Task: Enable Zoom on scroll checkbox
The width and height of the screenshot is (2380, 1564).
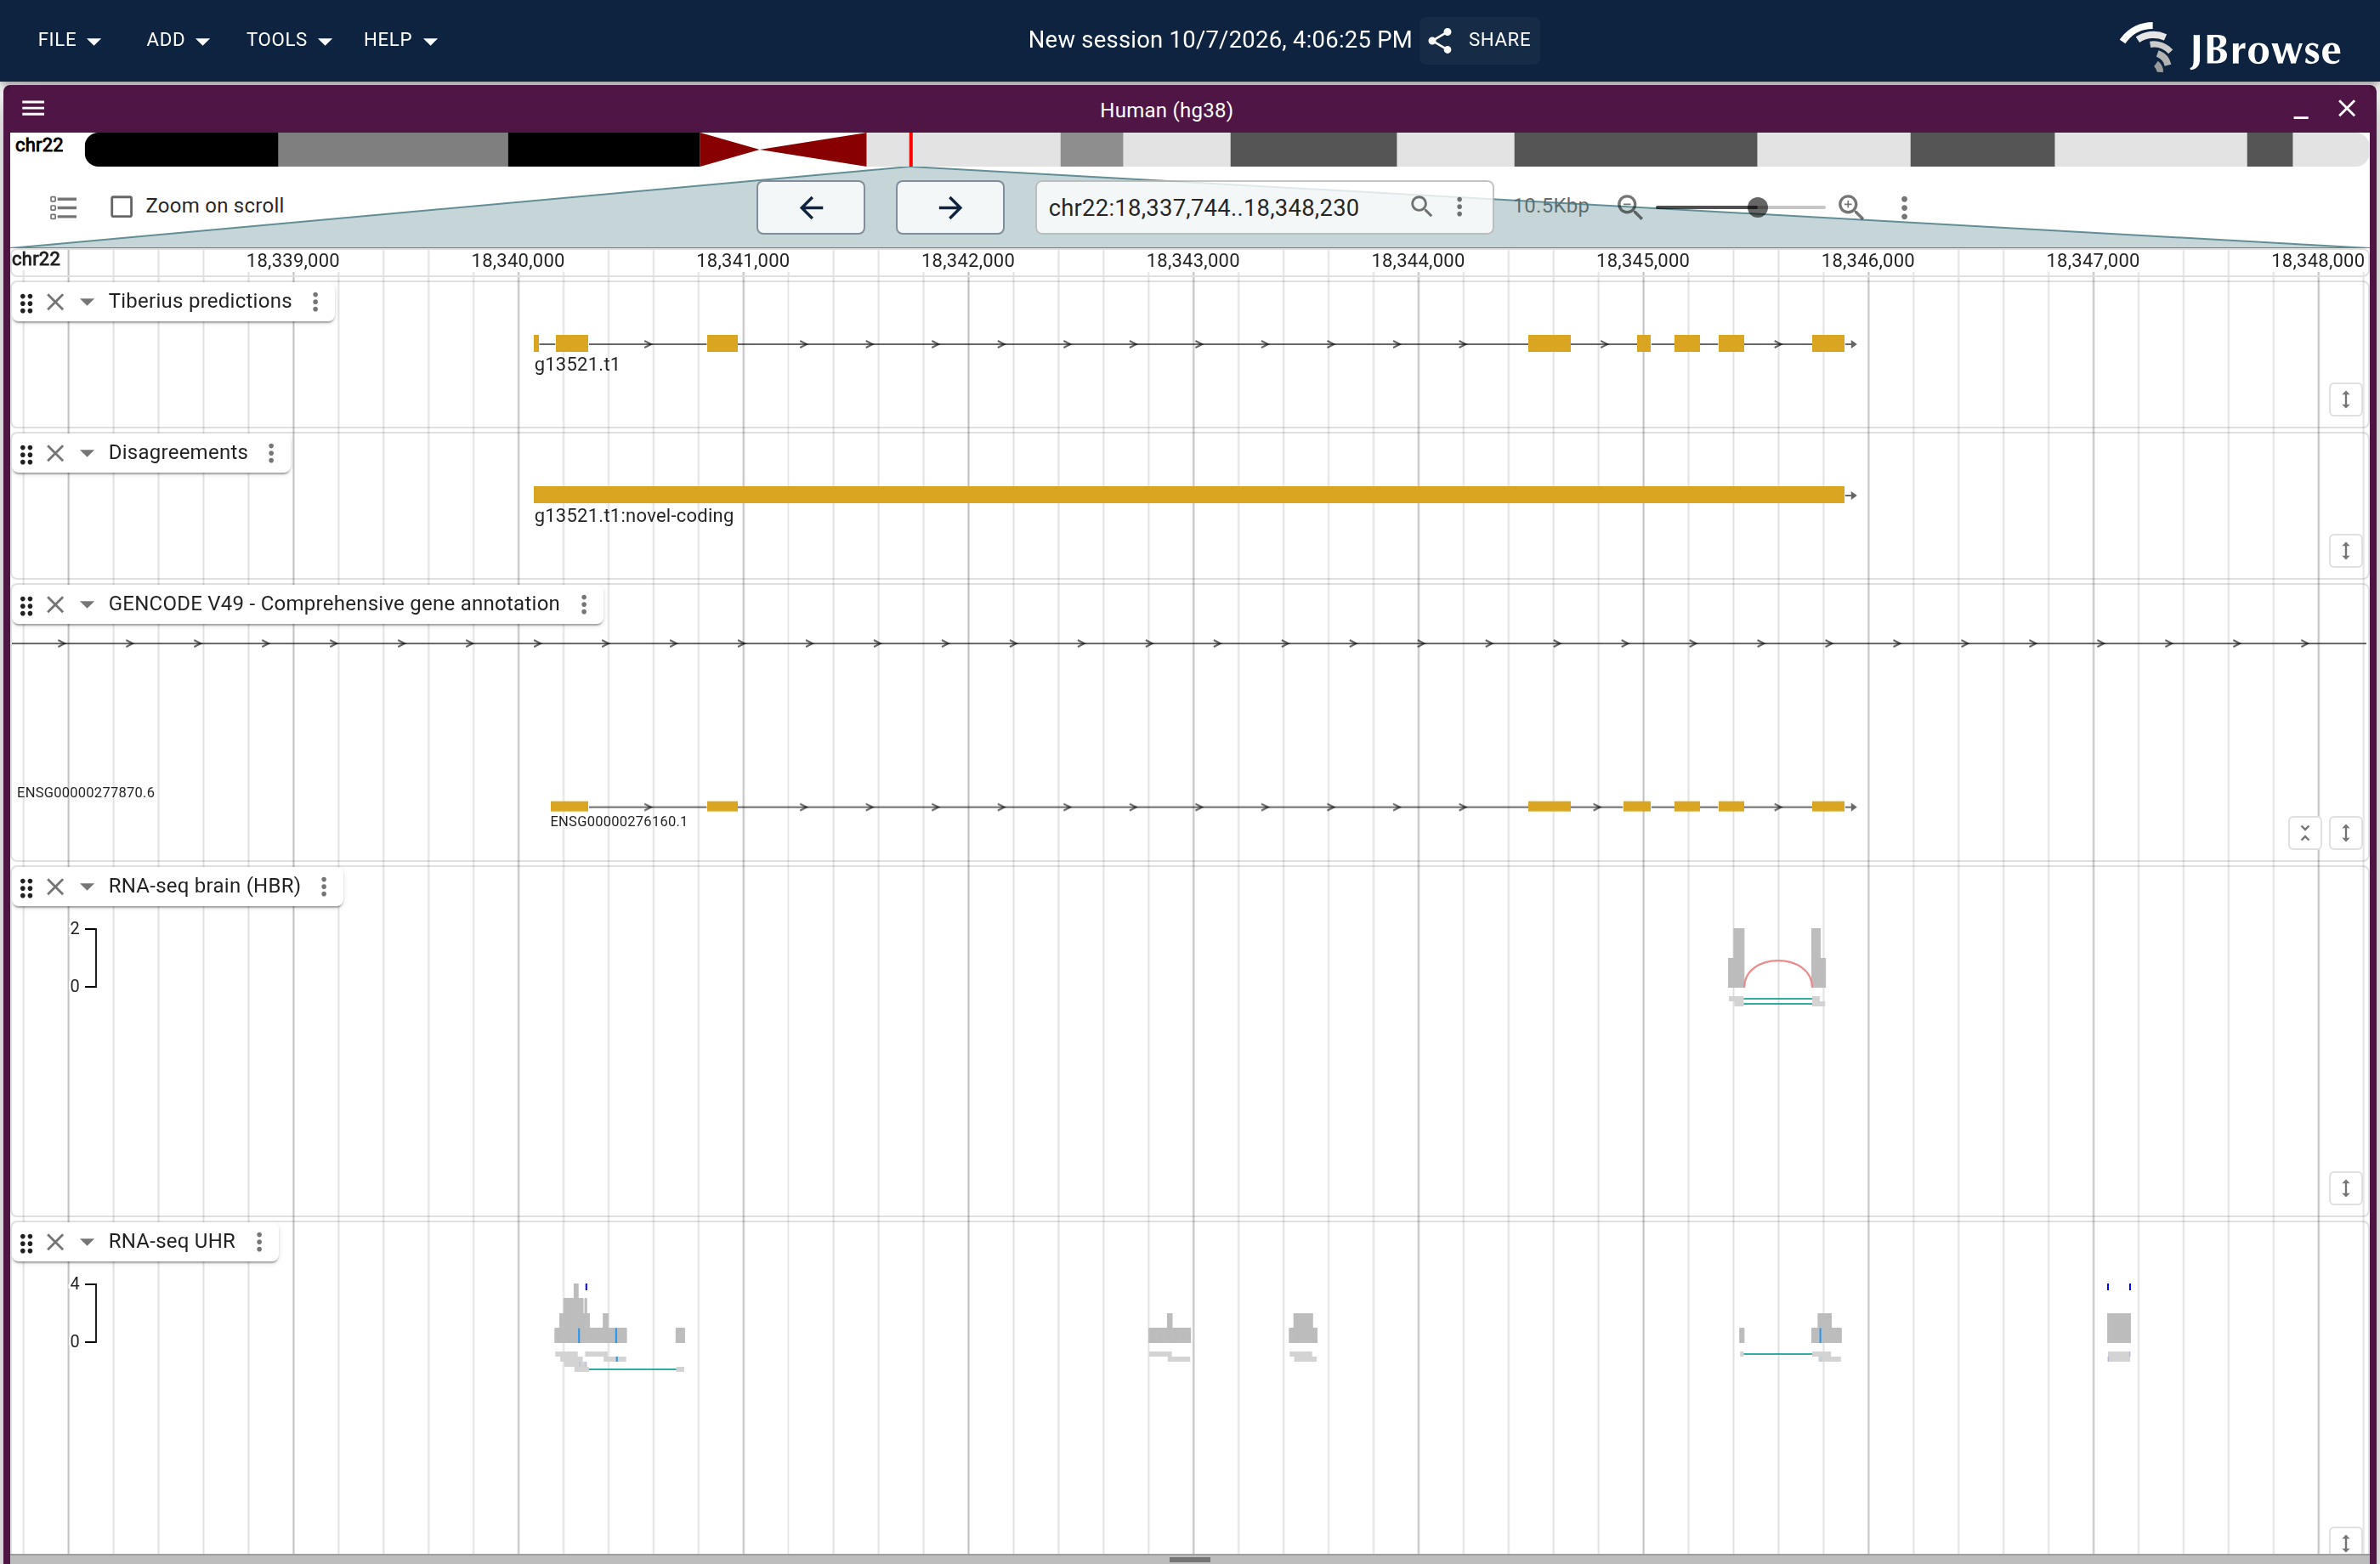Action: coord(122,207)
